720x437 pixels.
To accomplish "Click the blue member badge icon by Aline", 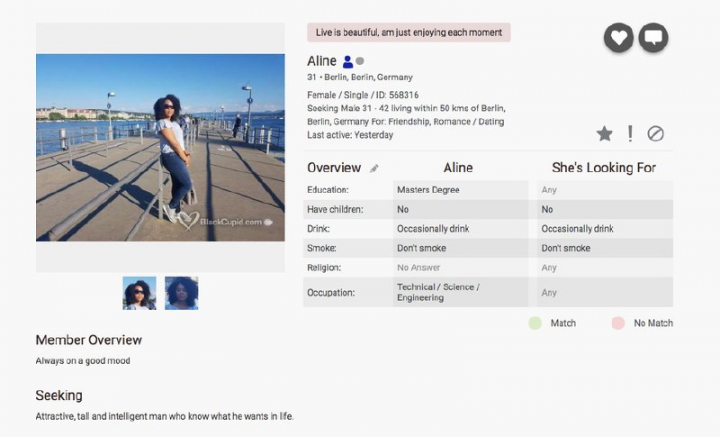I will pyautogui.click(x=347, y=62).
